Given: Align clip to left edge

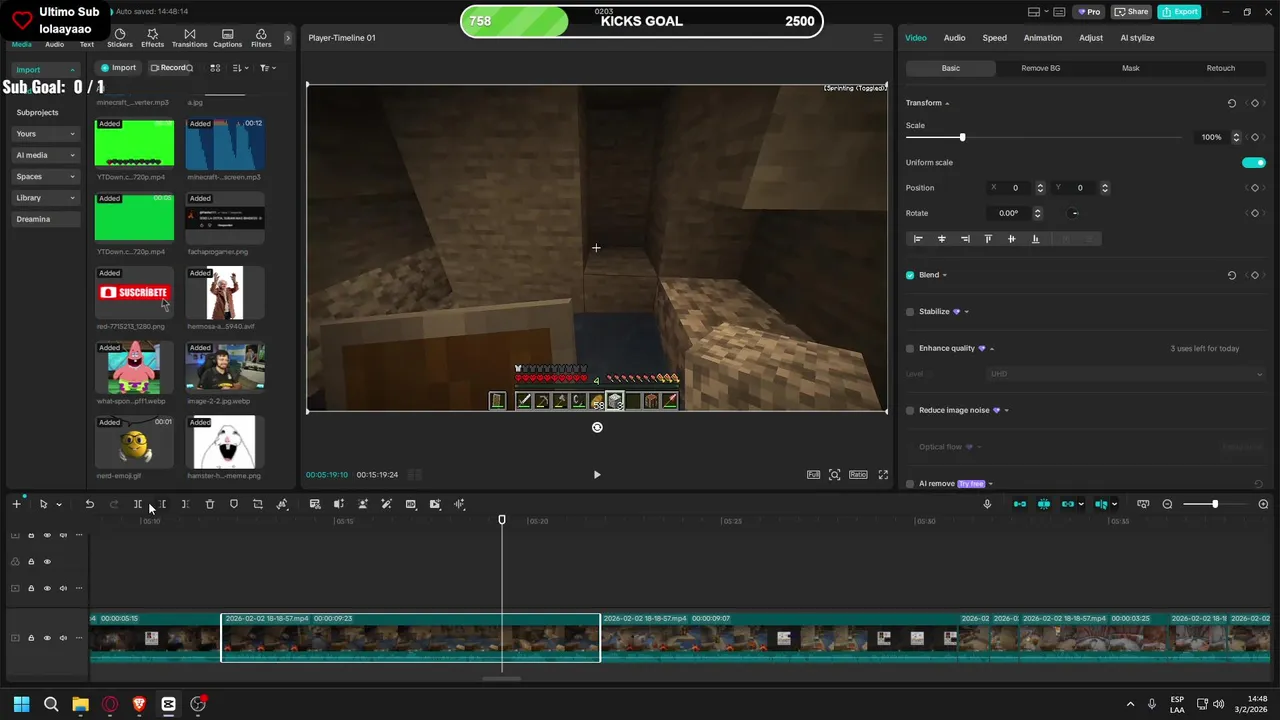Looking at the screenshot, I should (x=918, y=239).
